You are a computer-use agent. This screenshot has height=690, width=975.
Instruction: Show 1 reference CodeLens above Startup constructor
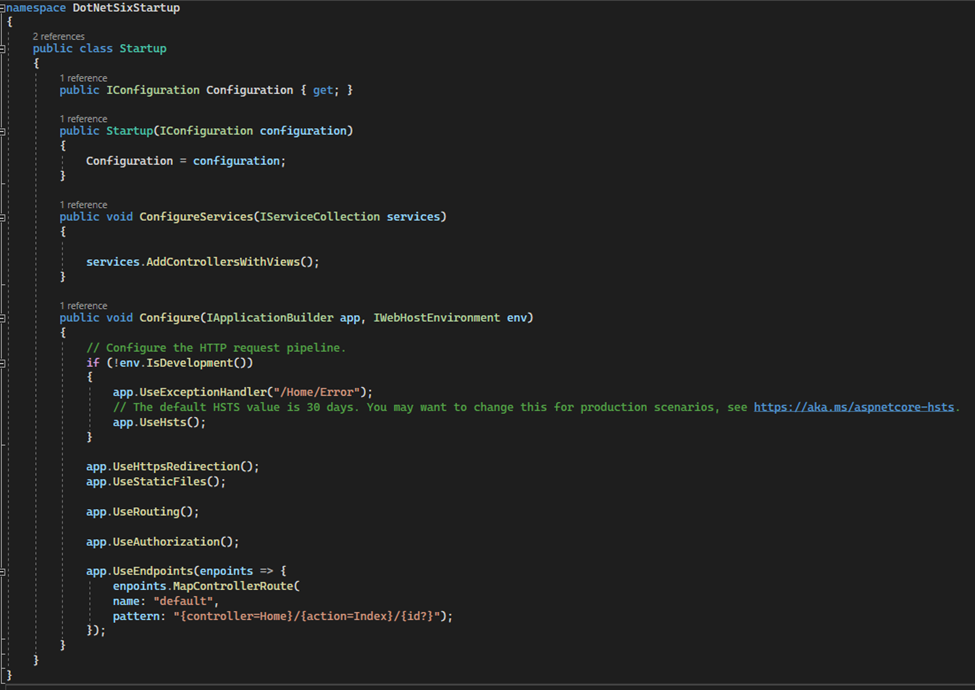[83, 119]
